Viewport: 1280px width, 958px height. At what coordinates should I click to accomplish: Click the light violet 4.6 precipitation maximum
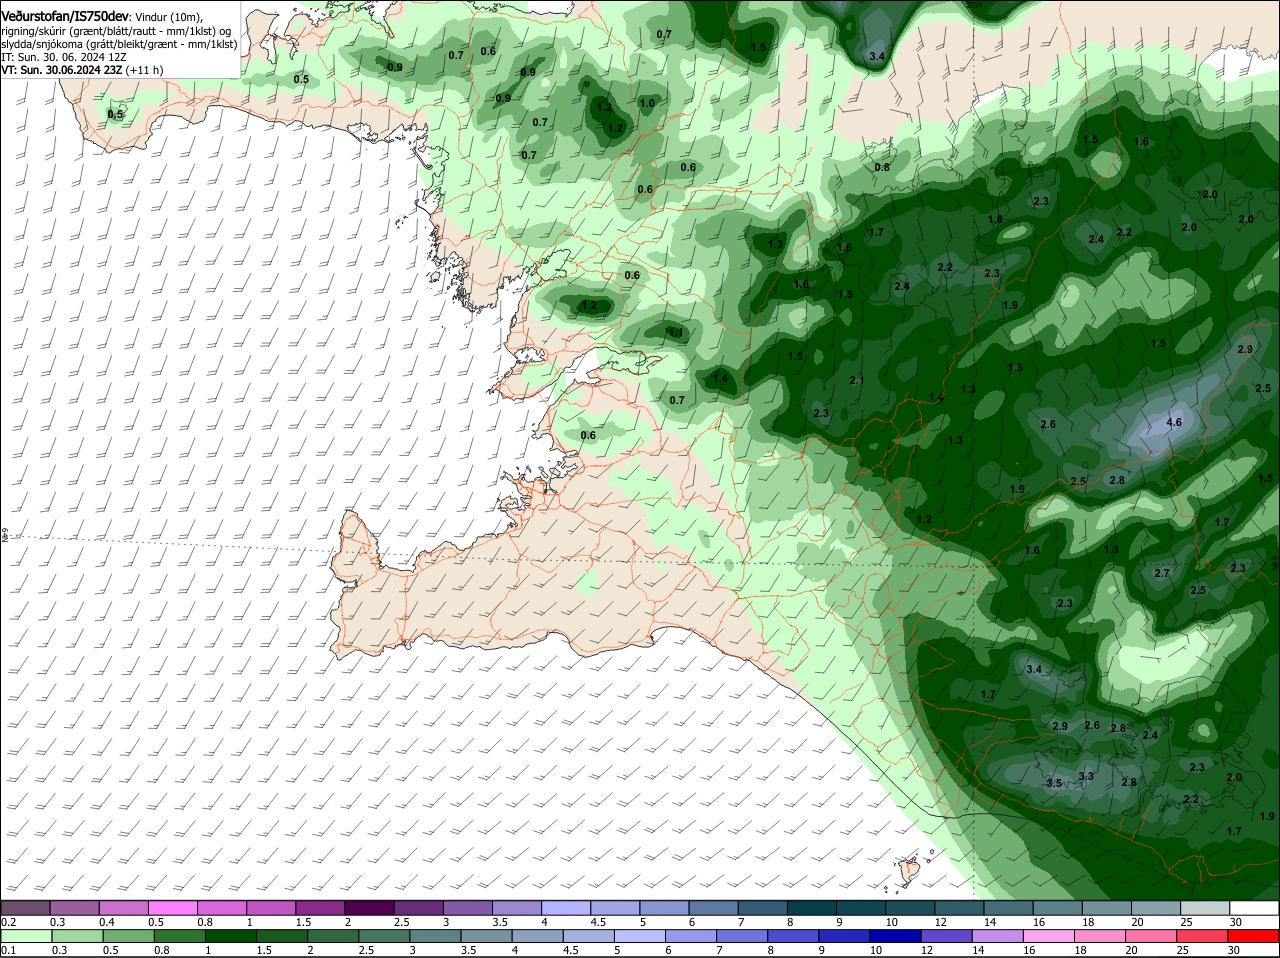tap(1174, 422)
